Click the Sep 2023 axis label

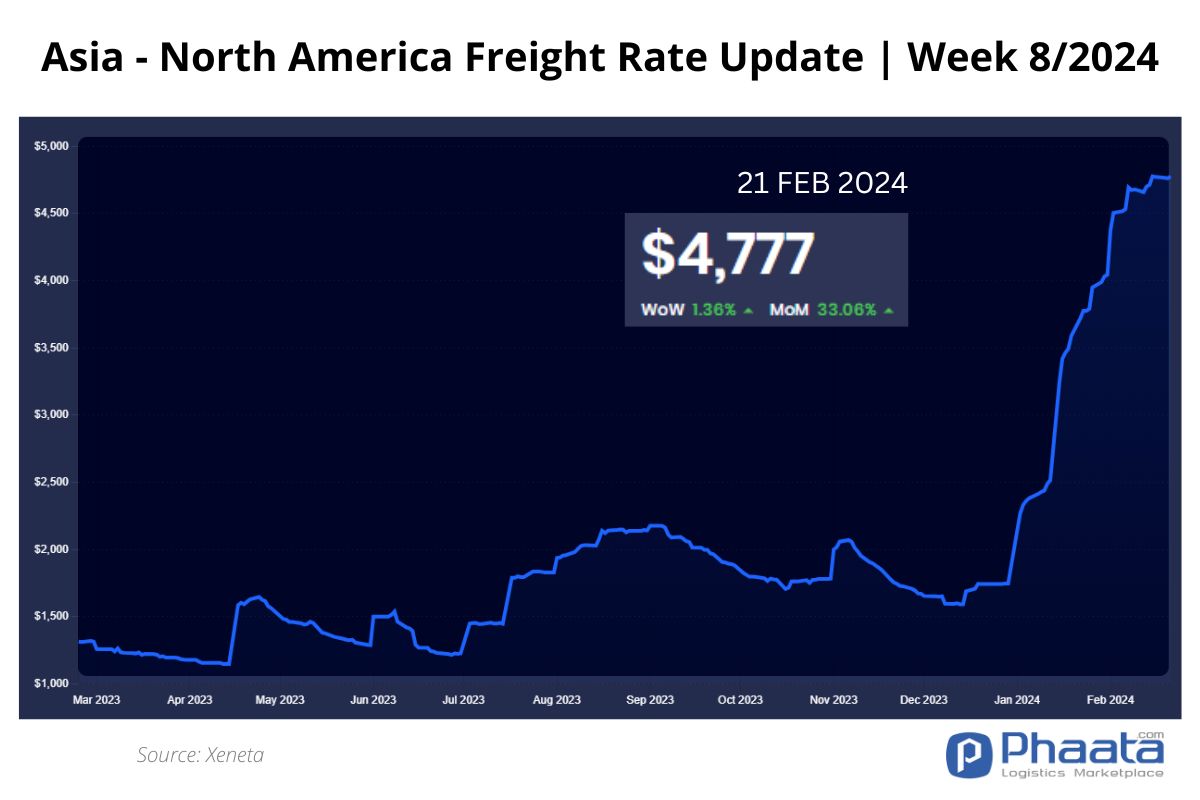[648, 700]
